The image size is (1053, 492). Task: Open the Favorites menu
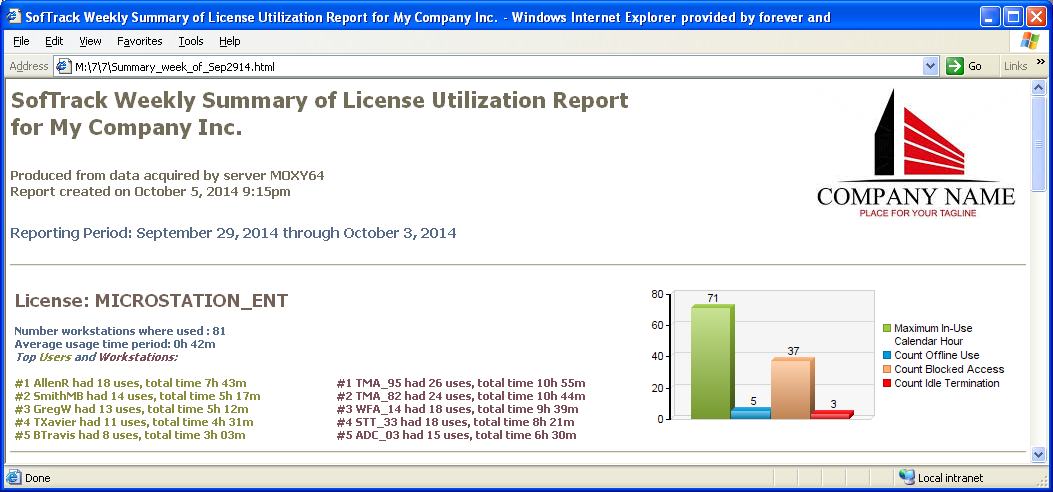(140, 41)
